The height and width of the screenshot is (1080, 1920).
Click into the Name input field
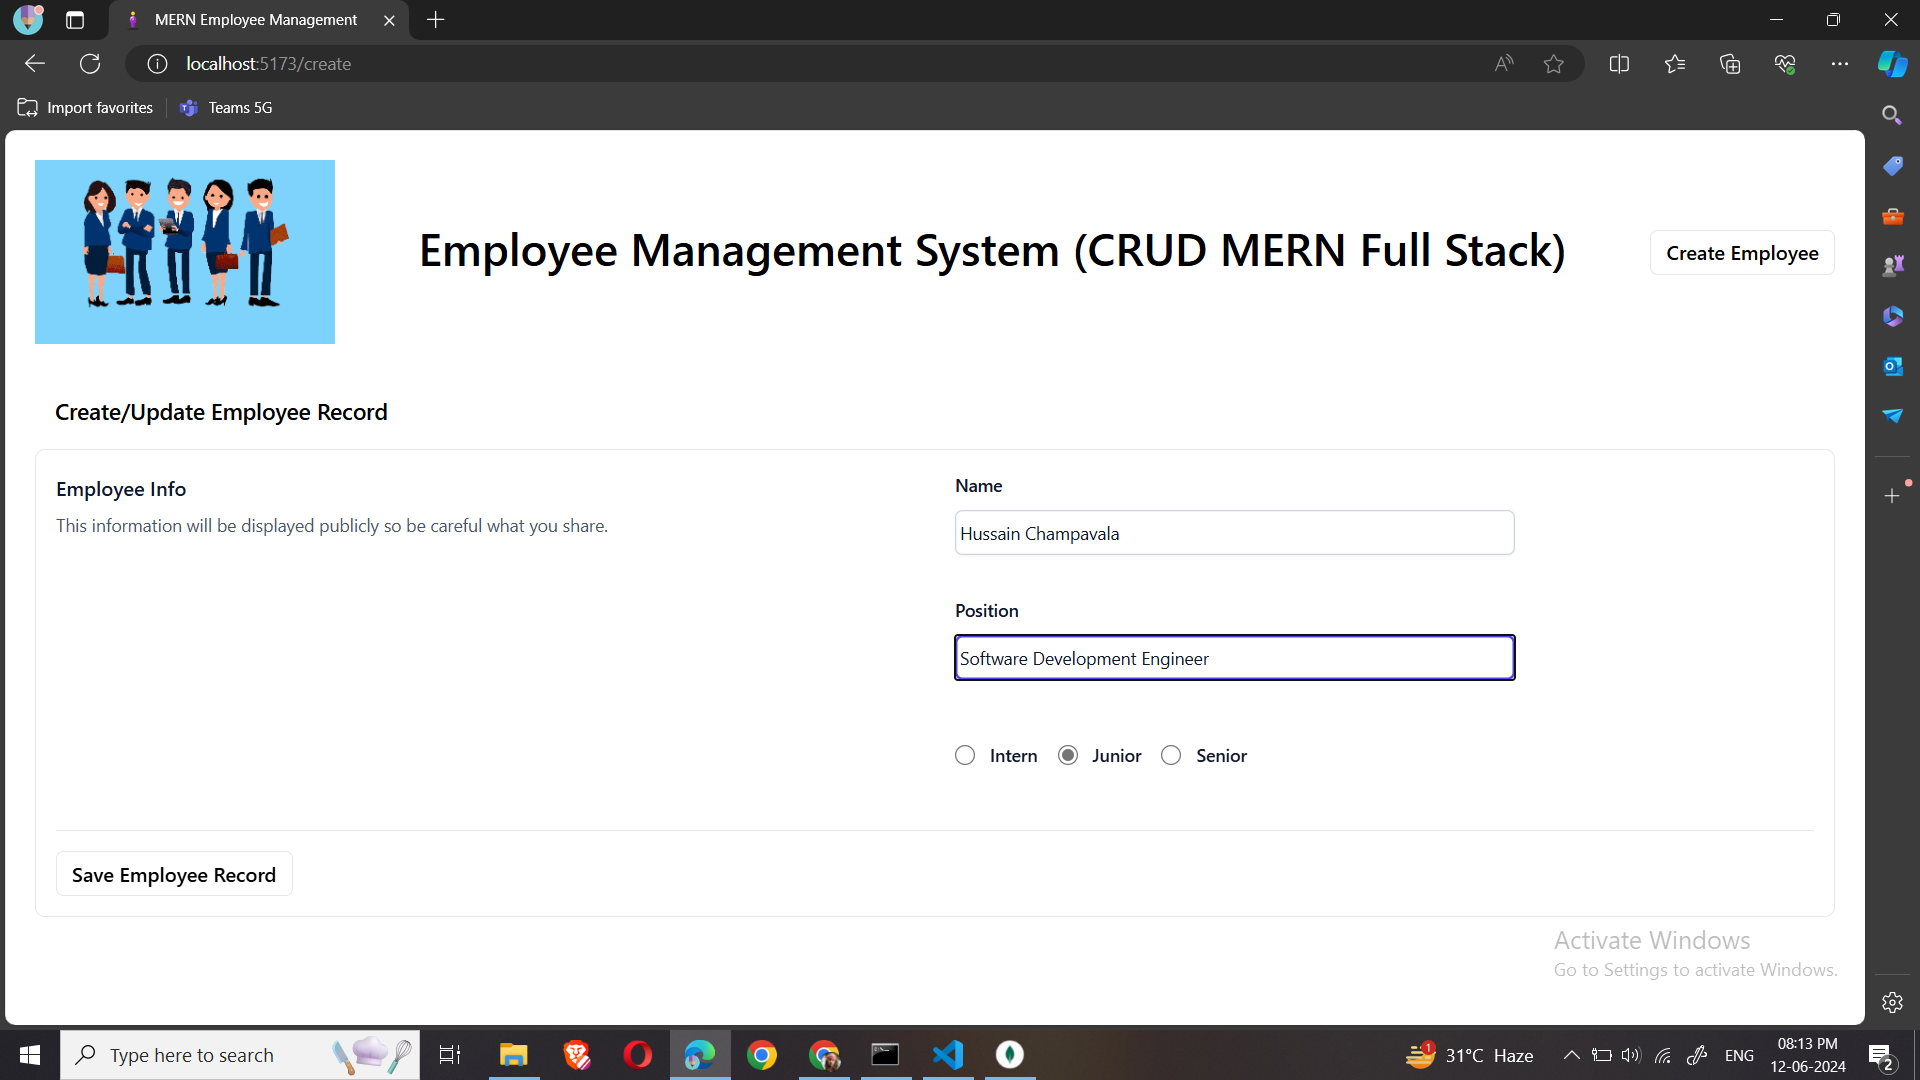1234,534
